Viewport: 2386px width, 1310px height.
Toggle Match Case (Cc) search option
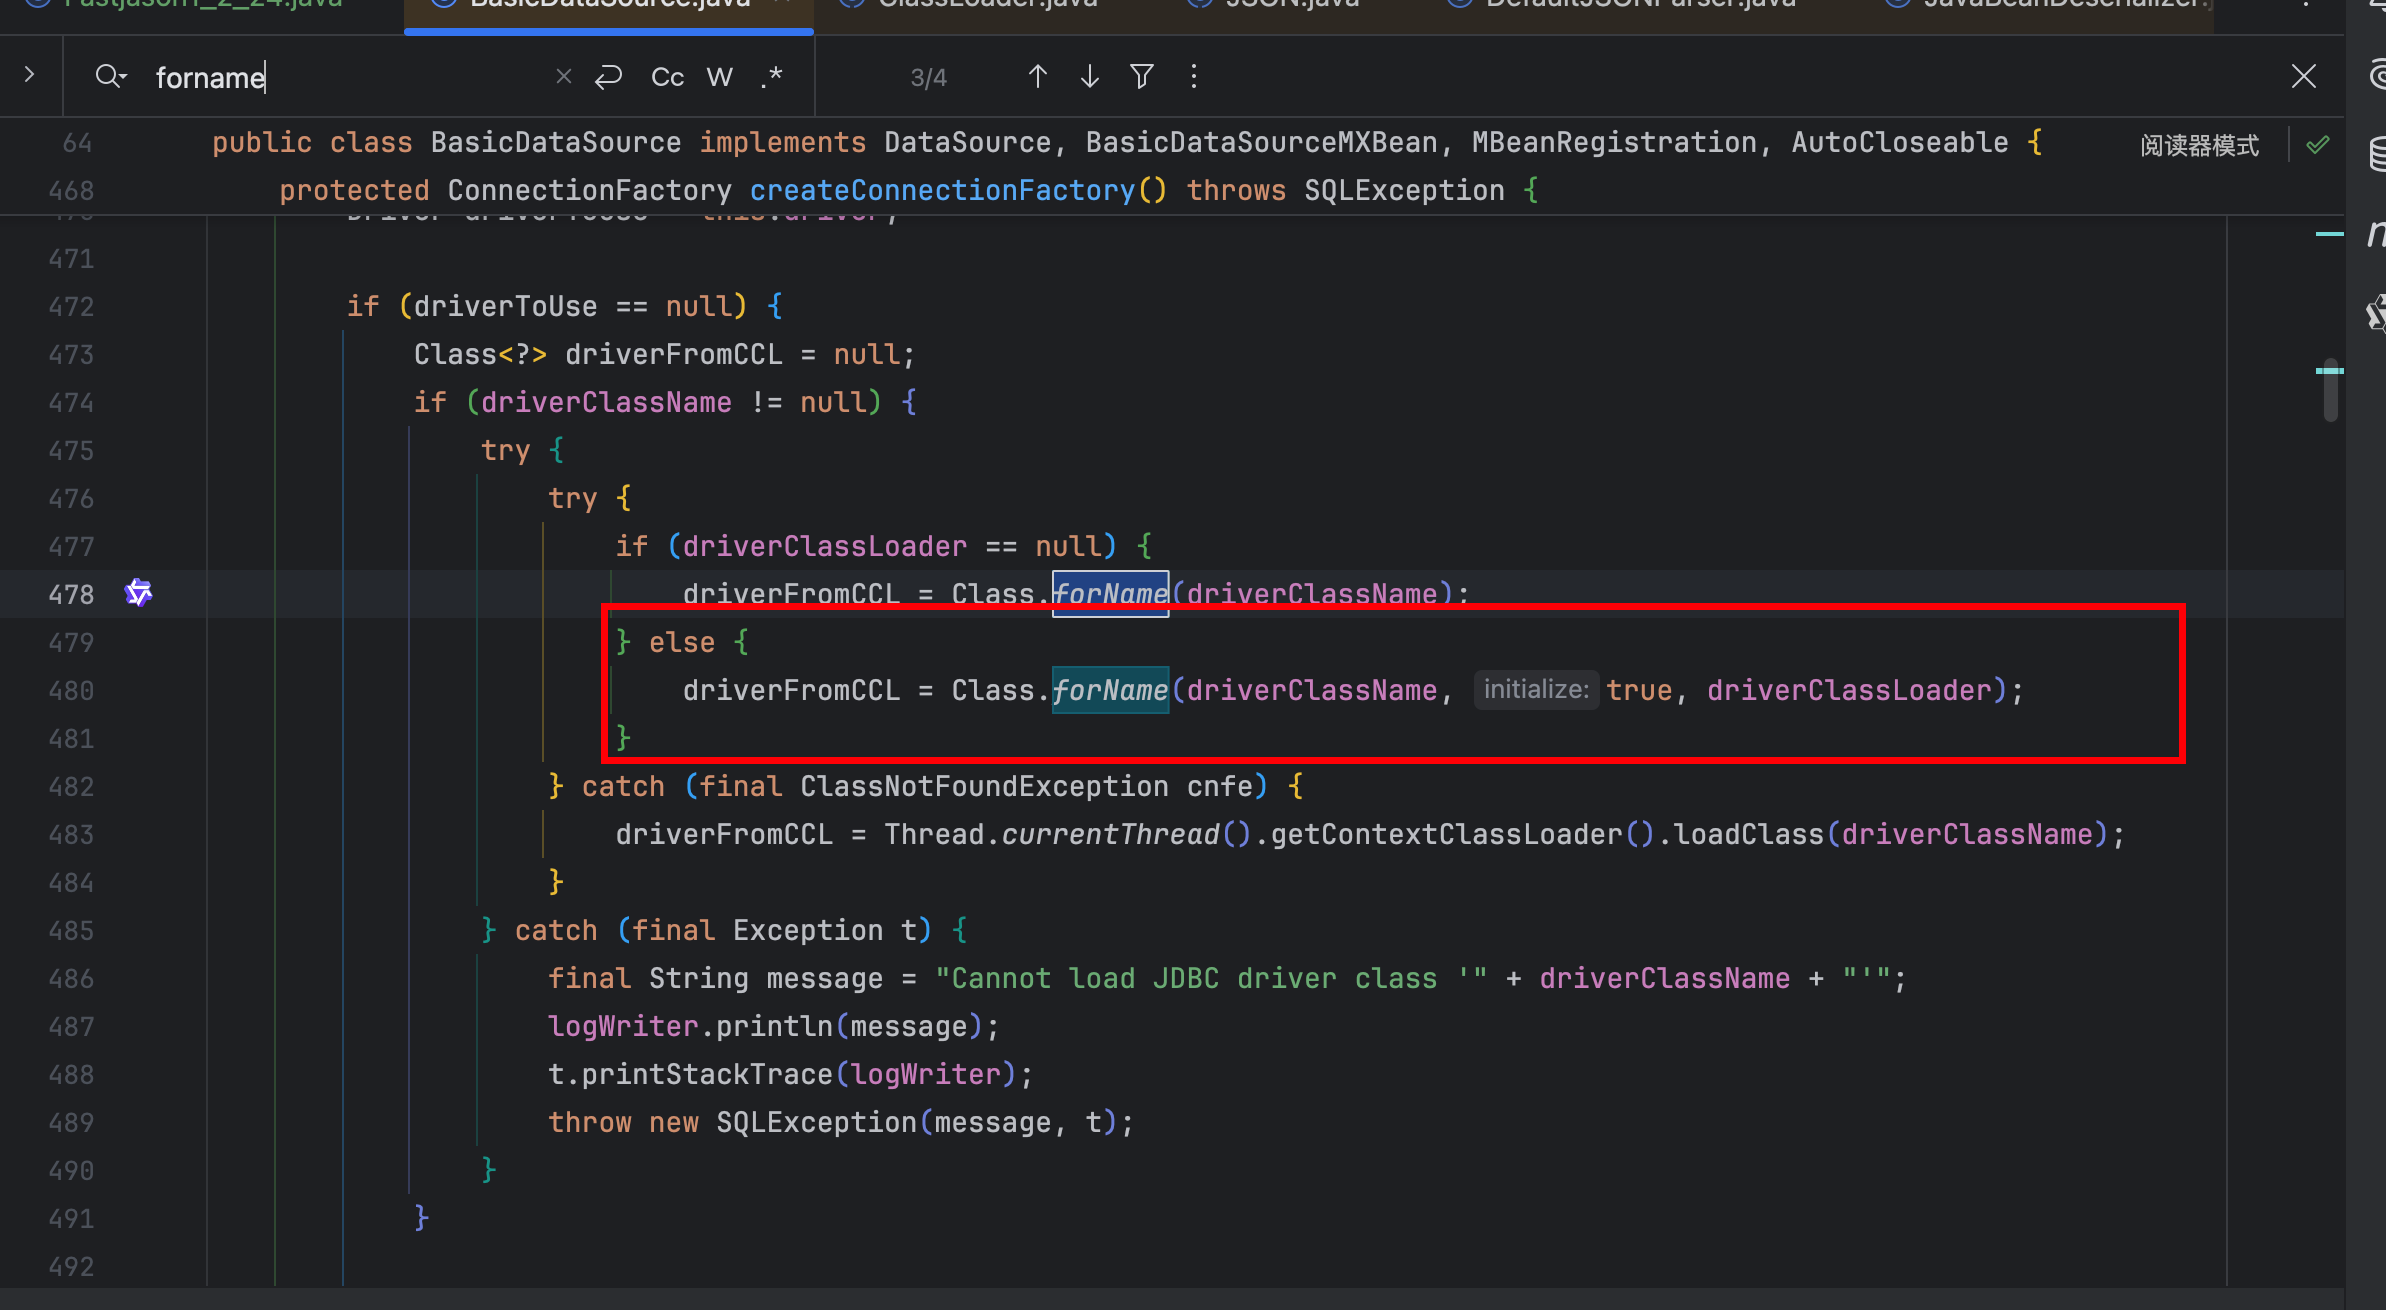(x=667, y=77)
